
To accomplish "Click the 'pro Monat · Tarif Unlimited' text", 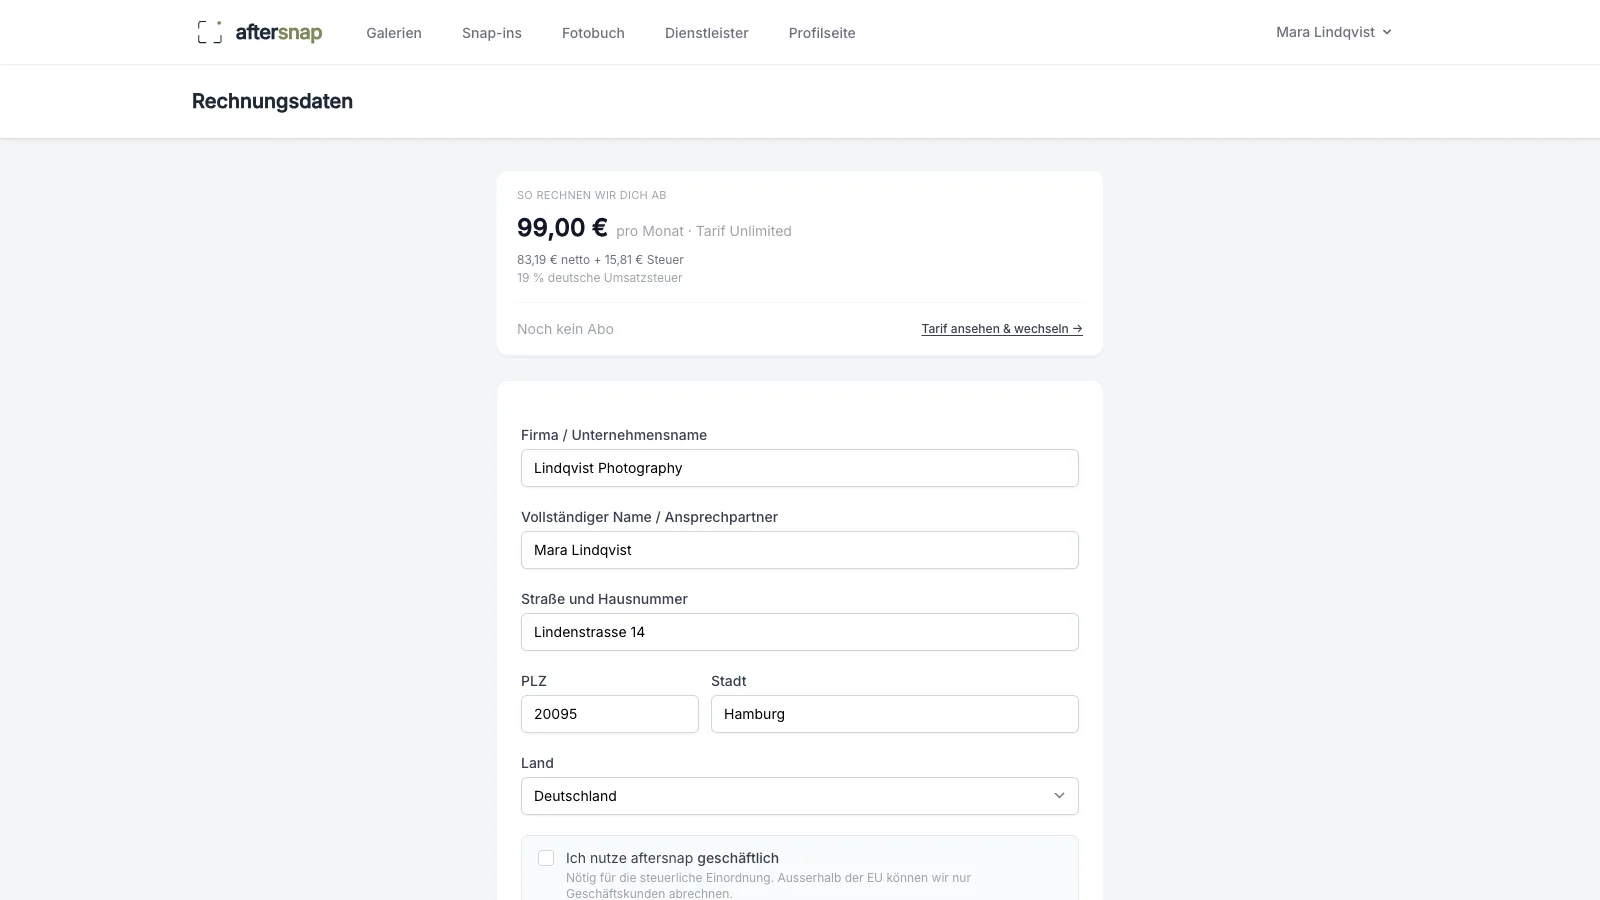I will coord(704,231).
